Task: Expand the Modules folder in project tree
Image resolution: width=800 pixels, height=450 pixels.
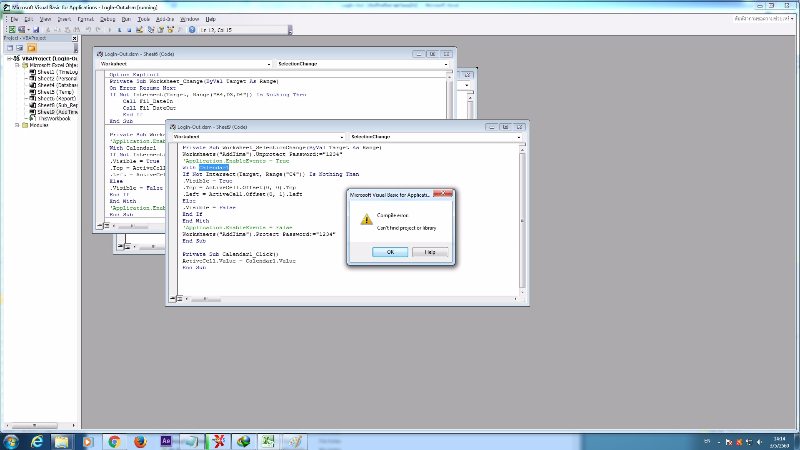Action: pos(18,126)
